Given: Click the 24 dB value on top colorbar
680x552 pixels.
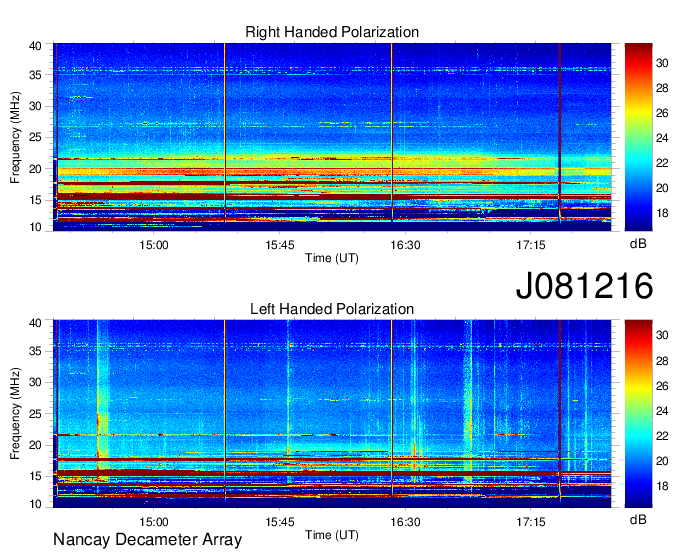Looking at the screenshot, I should [662, 138].
